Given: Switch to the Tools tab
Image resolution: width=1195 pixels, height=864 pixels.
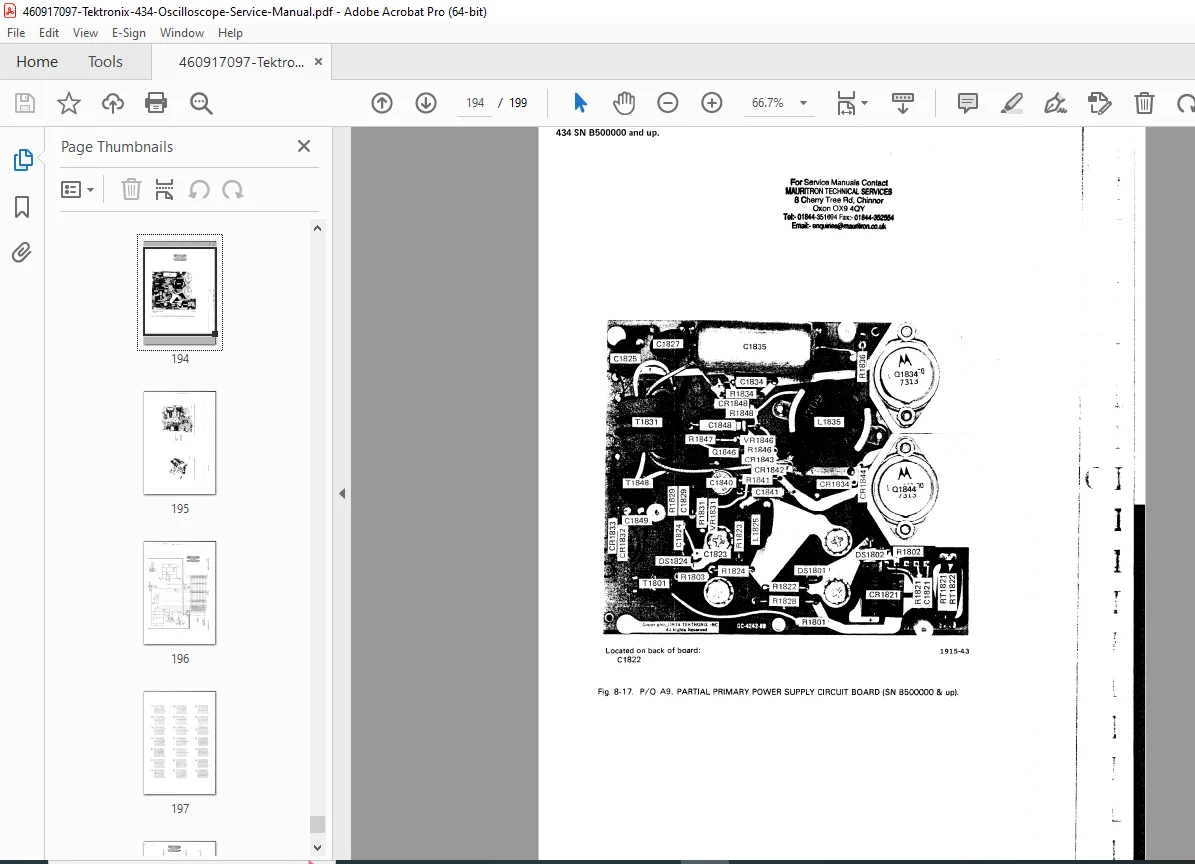Looking at the screenshot, I should 105,62.
